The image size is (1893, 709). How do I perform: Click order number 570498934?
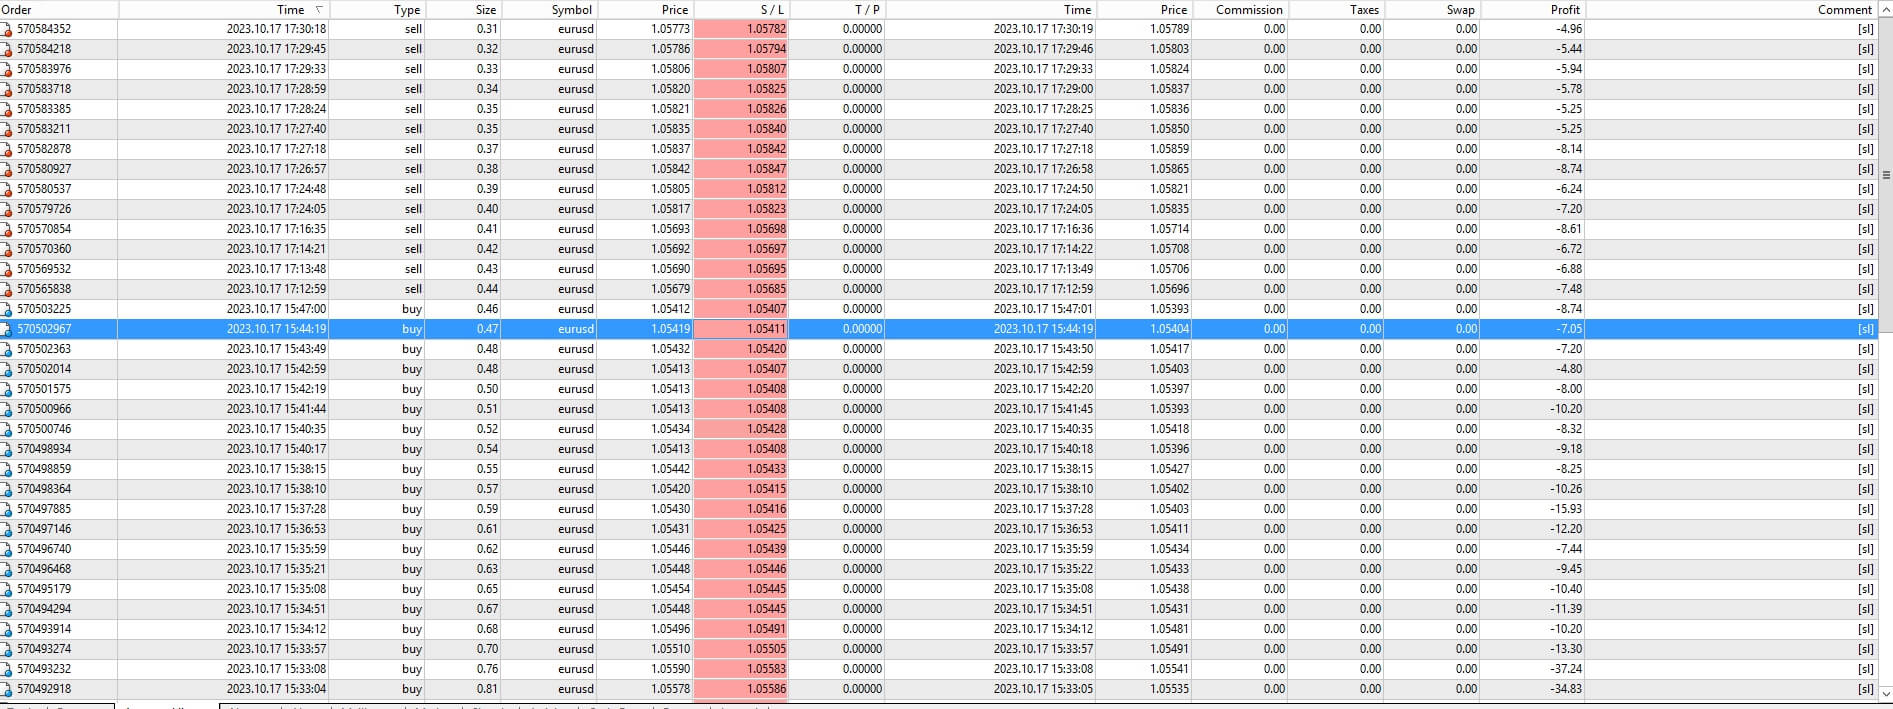44,449
